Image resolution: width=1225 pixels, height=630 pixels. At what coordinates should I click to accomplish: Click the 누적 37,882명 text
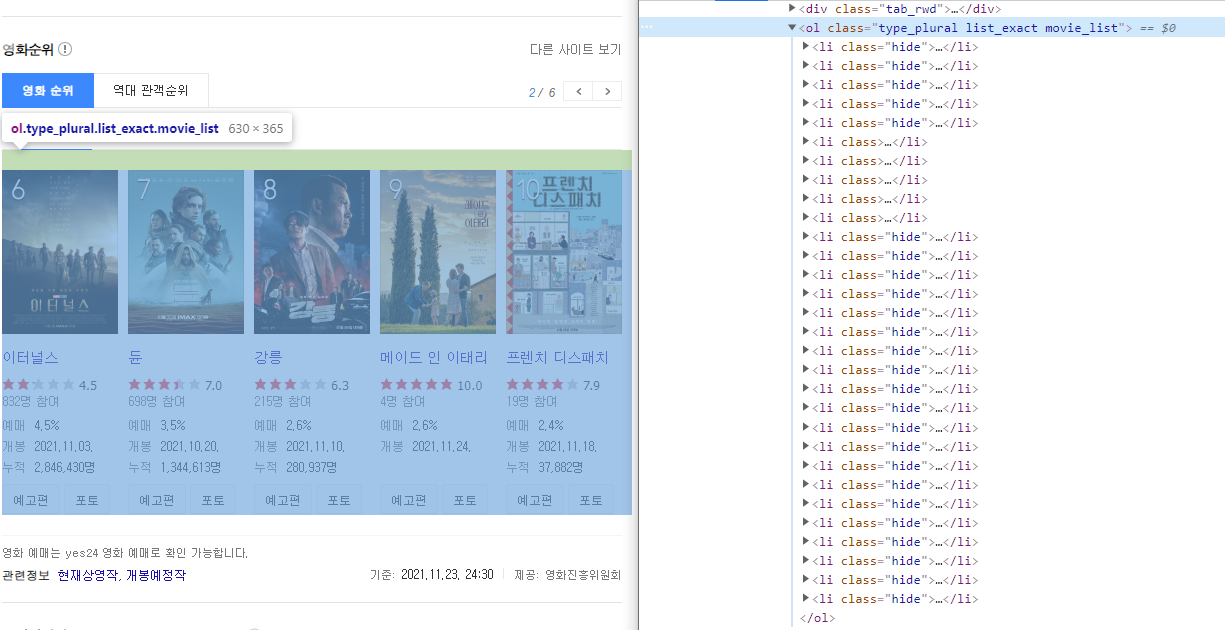point(544,467)
